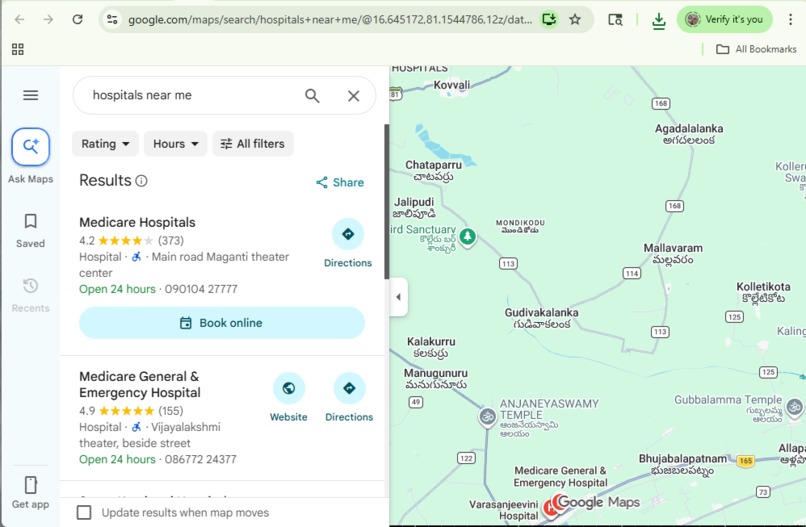Go back in browser history
Viewport: 806px width, 527px height.
coord(20,20)
